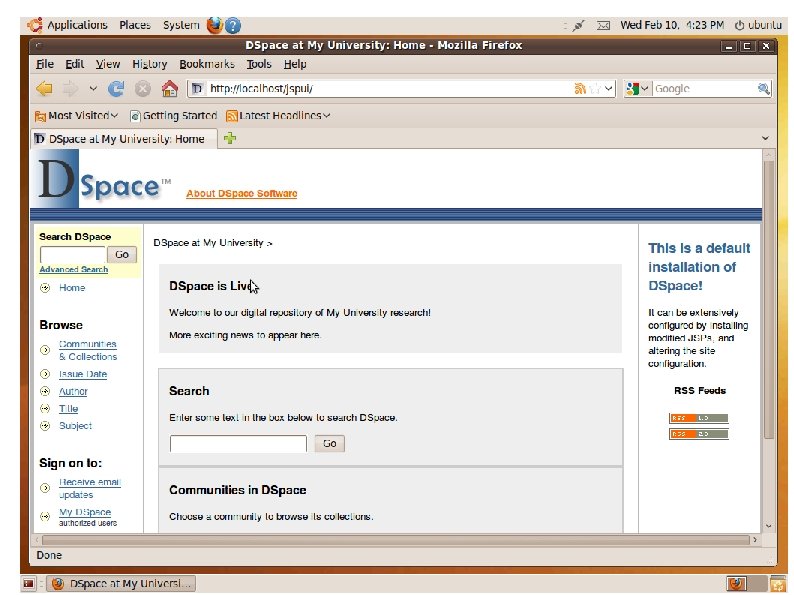This screenshot has height=595, width=794.
Task: Bookmark this page with the star icon
Action: [x=596, y=89]
